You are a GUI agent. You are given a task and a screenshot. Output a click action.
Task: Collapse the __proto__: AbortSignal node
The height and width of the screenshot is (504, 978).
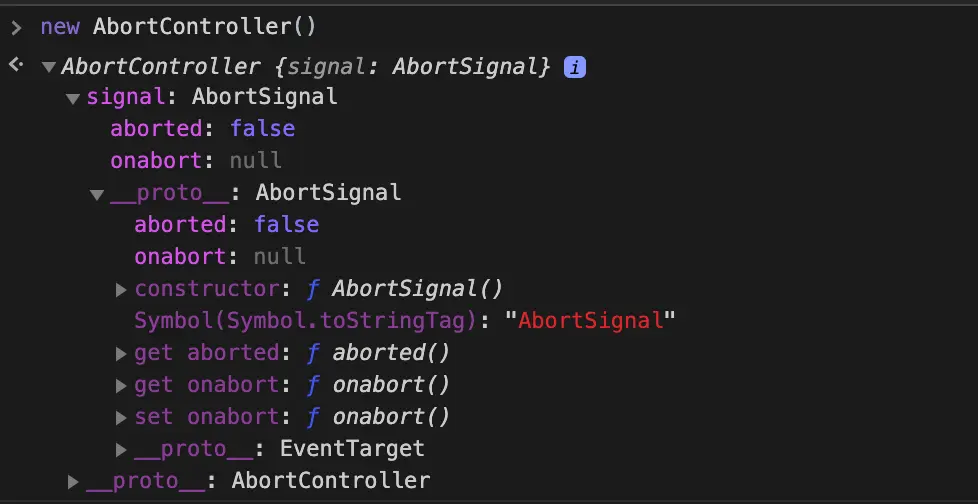(x=97, y=194)
